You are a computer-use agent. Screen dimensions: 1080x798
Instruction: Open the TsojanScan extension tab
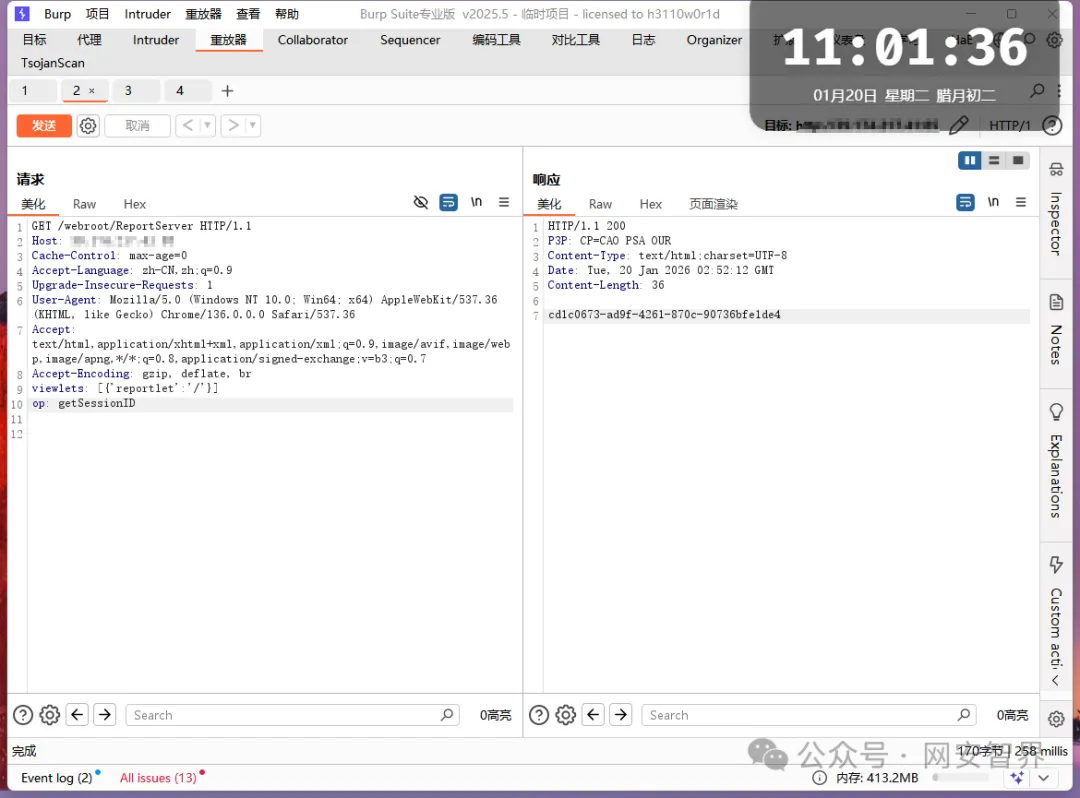coord(52,63)
